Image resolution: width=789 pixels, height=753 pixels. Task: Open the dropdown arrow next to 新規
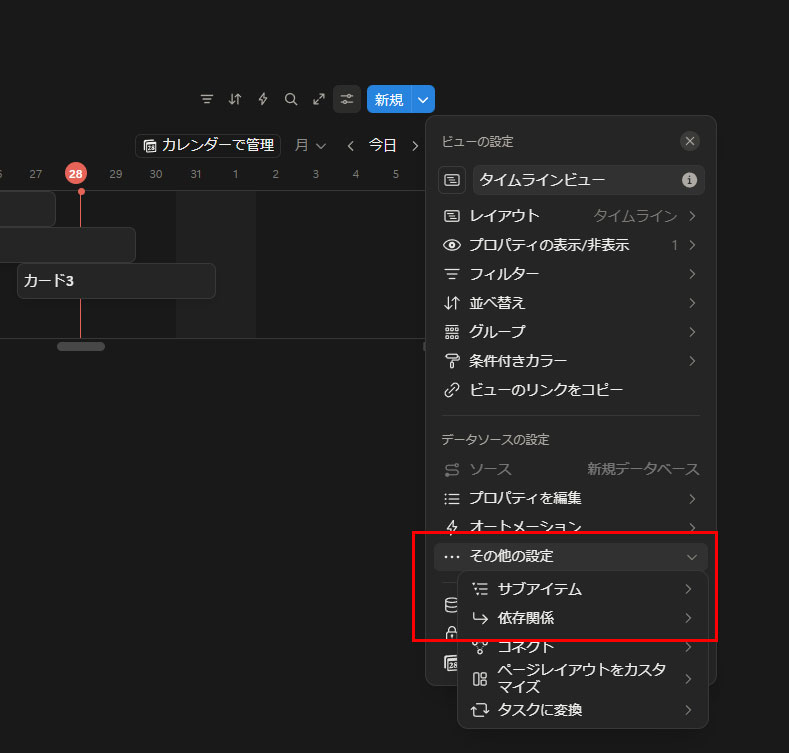point(423,99)
